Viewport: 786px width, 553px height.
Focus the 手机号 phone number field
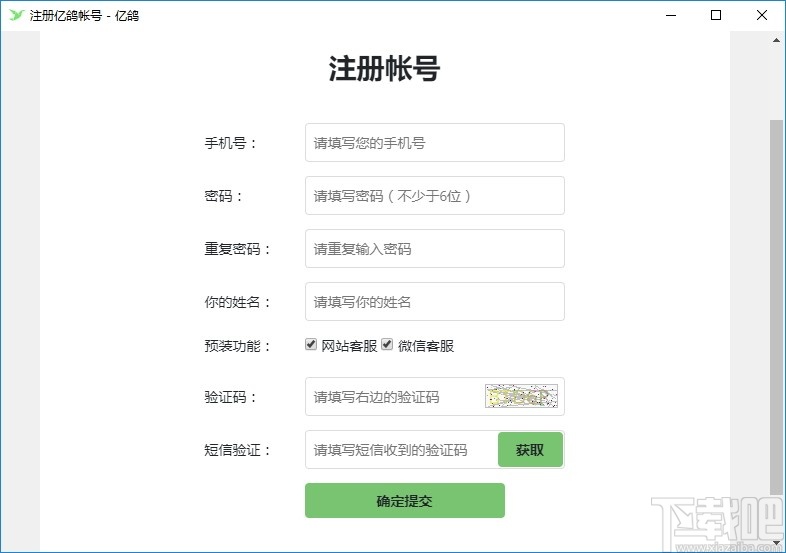[434, 143]
